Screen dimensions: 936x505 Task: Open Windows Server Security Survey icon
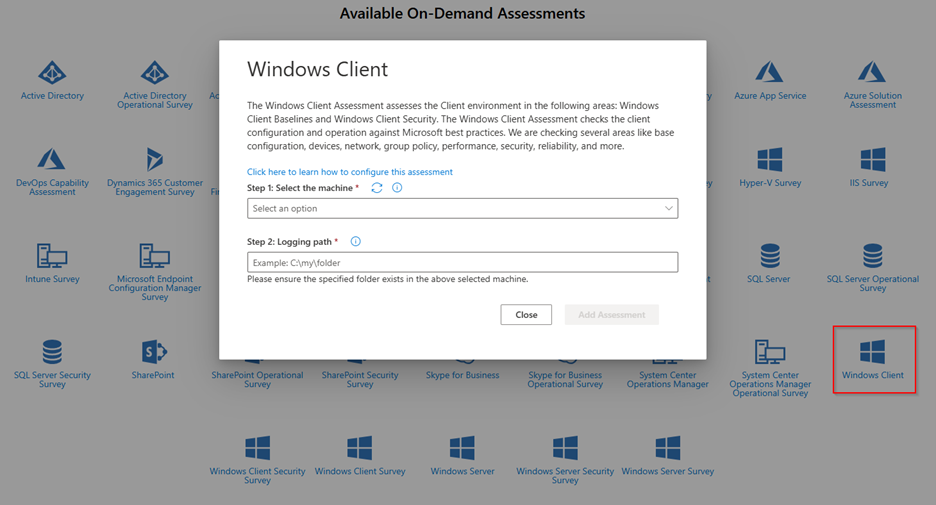(565, 448)
